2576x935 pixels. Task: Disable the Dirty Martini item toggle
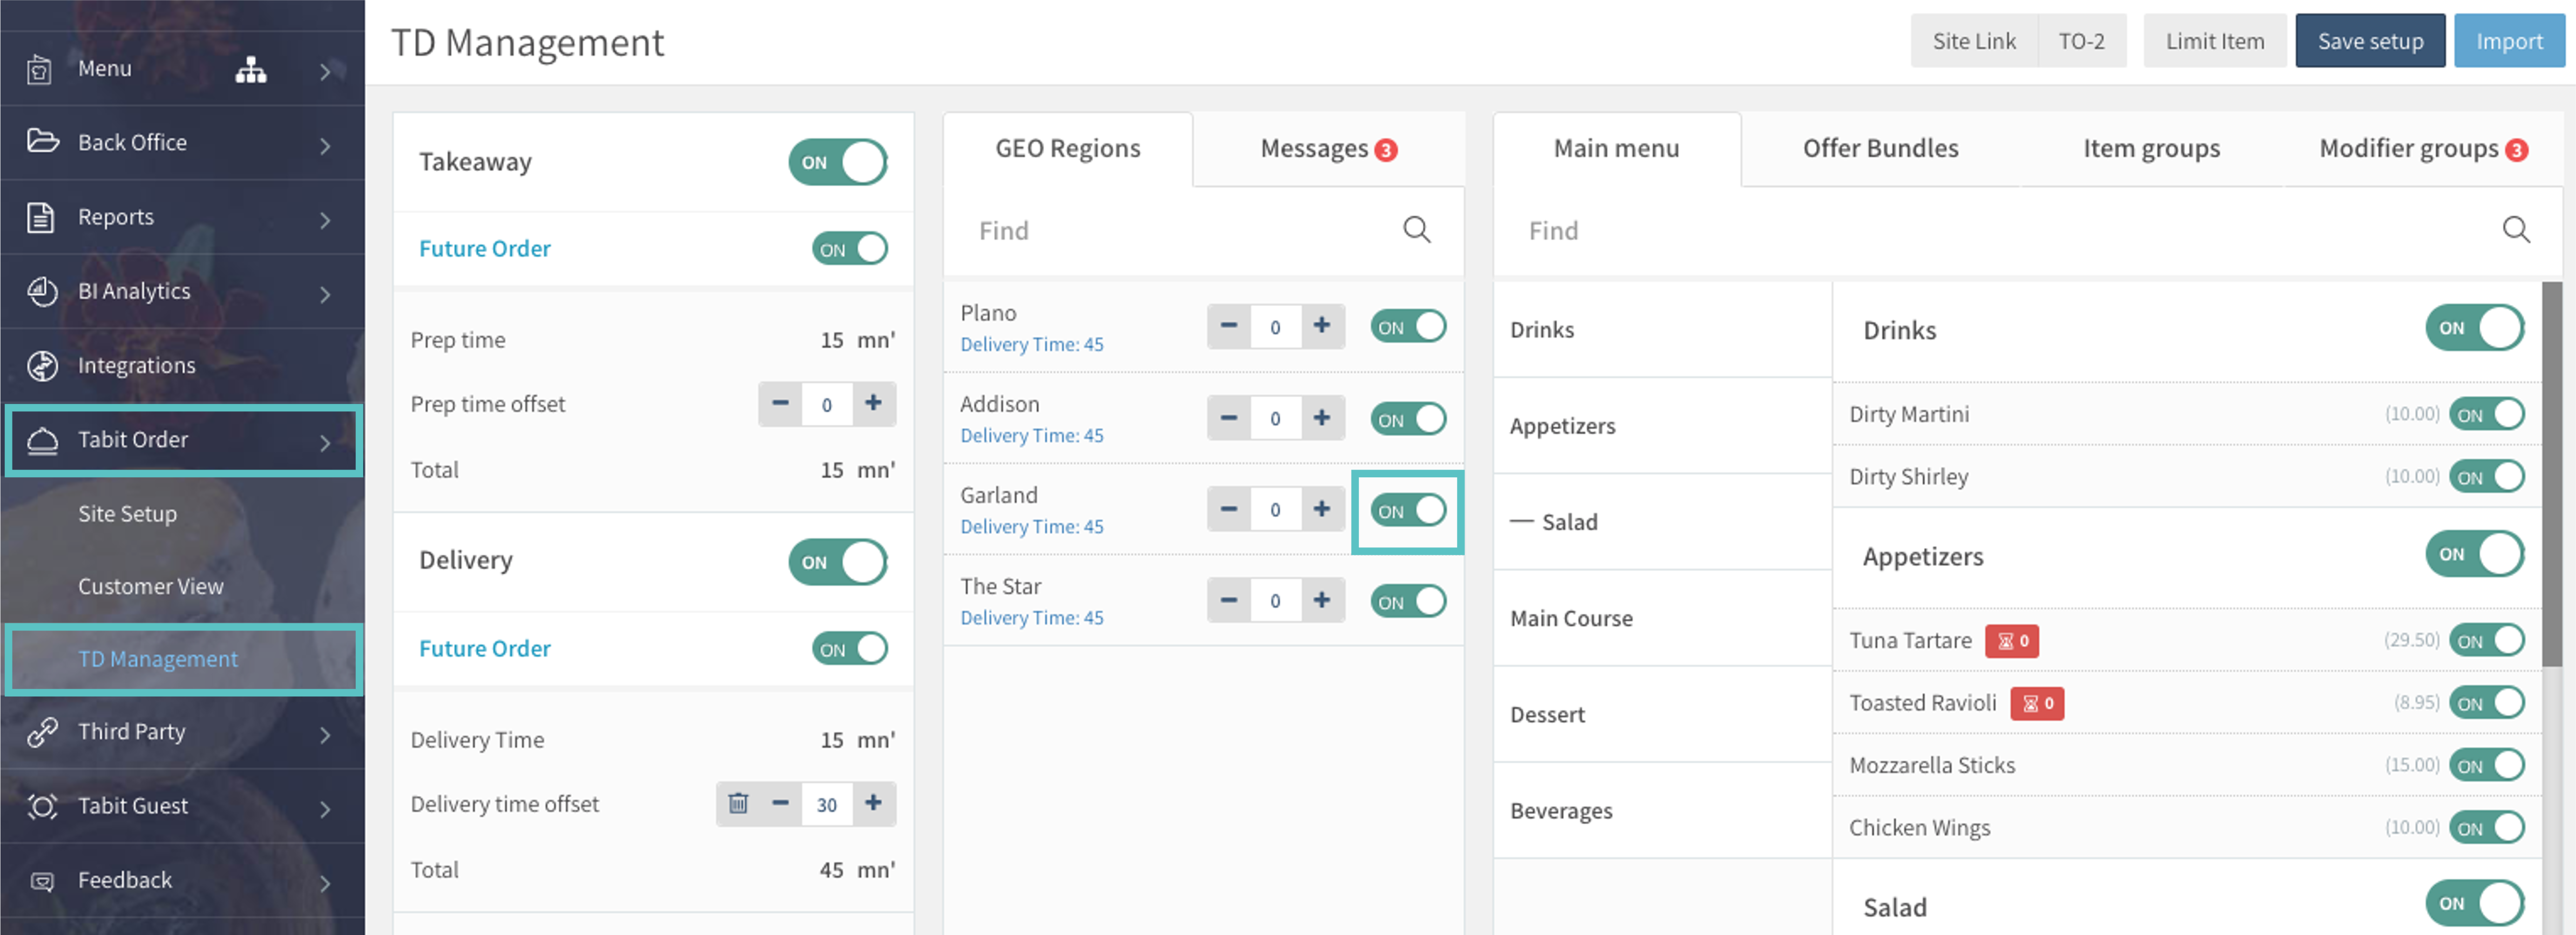(2486, 414)
